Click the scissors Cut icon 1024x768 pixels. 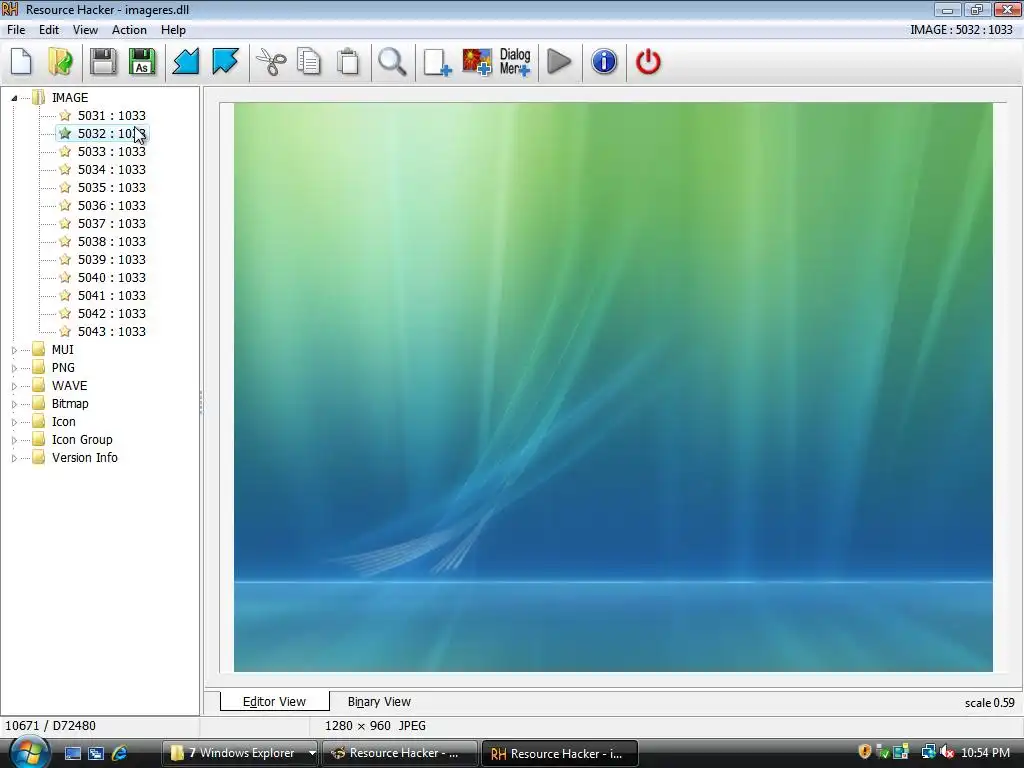pyautogui.click(x=270, y=62)
